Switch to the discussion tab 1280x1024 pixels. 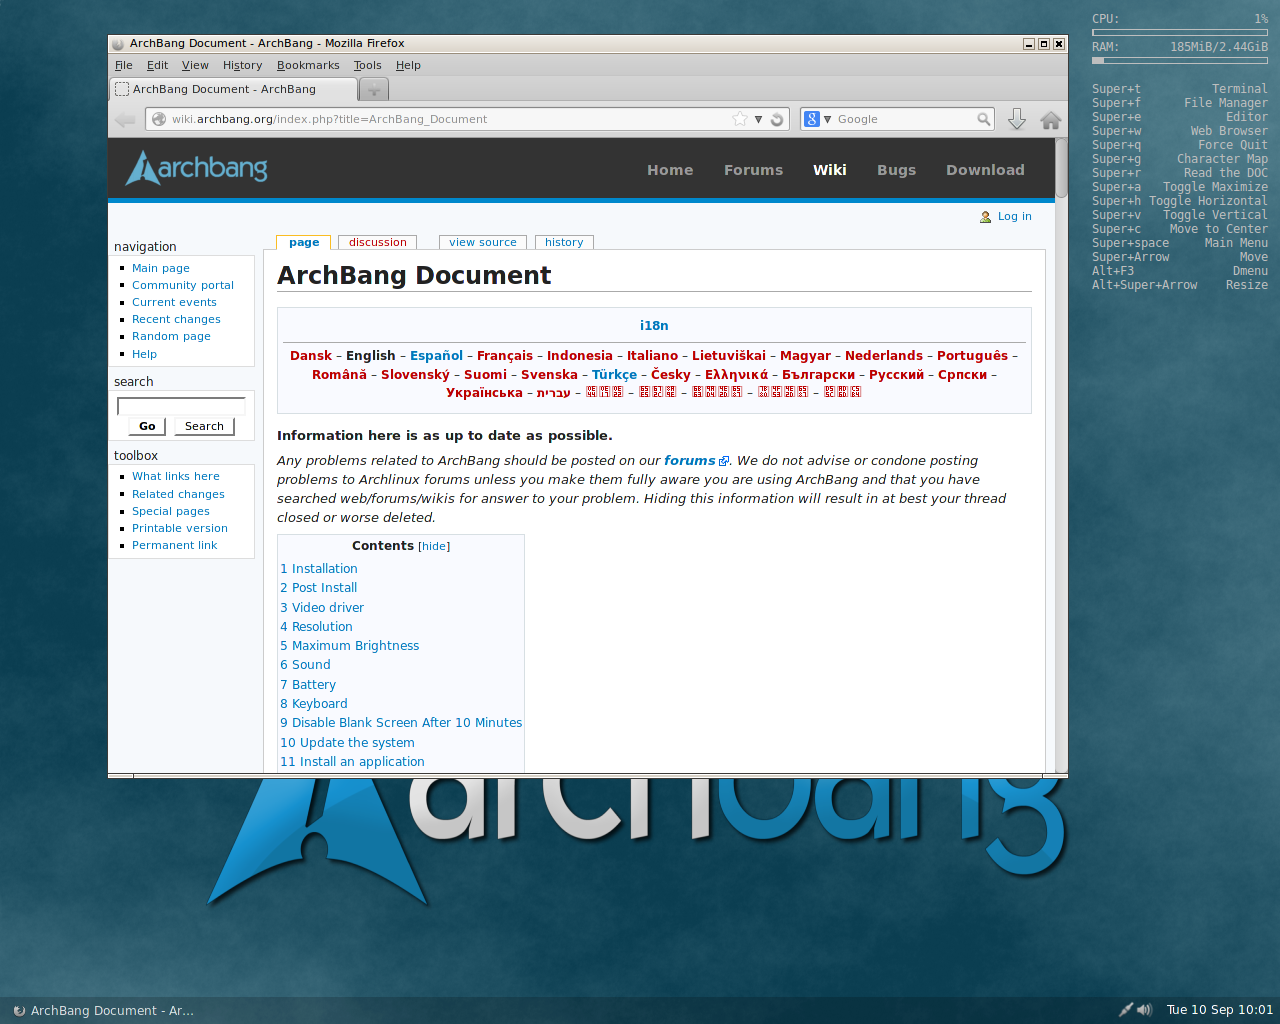[x=378, y=242]
